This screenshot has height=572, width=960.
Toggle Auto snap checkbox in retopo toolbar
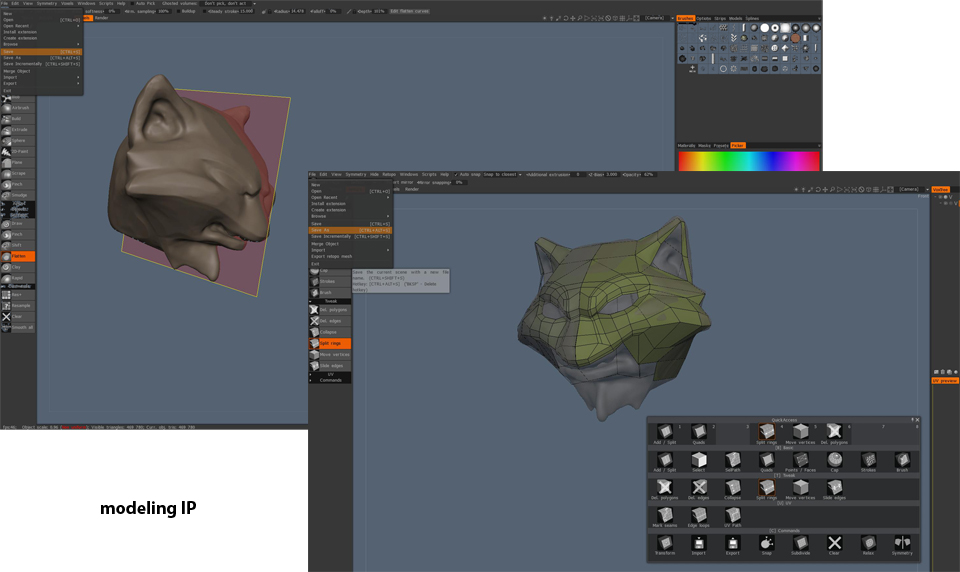click(x=456, y=174)
